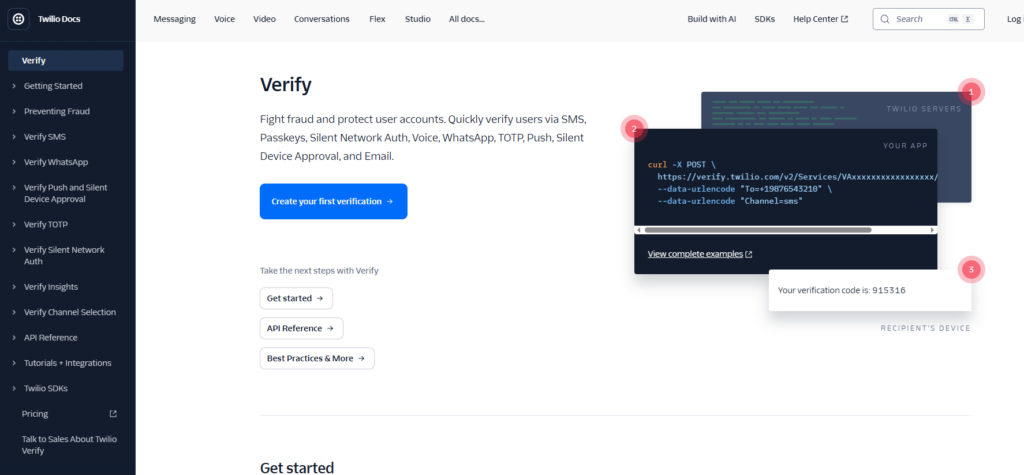1024x475 pixels.
Task: Click the API Reference arrow button
Action: point(302,329)
